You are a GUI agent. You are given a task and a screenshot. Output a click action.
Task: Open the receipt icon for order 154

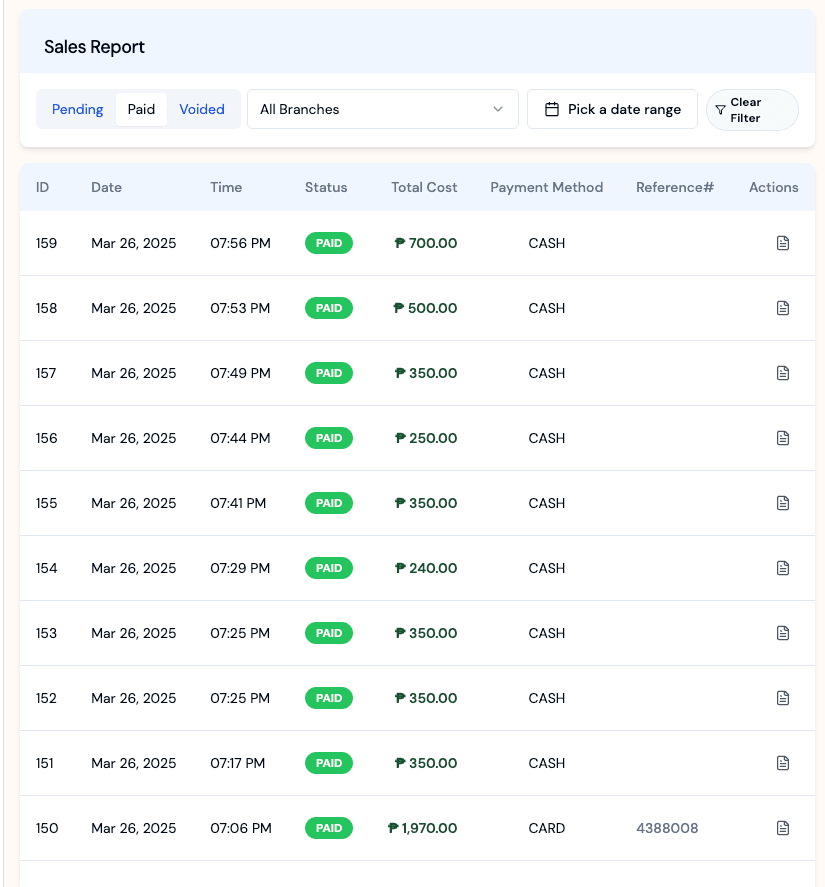(x=783, y=568)
